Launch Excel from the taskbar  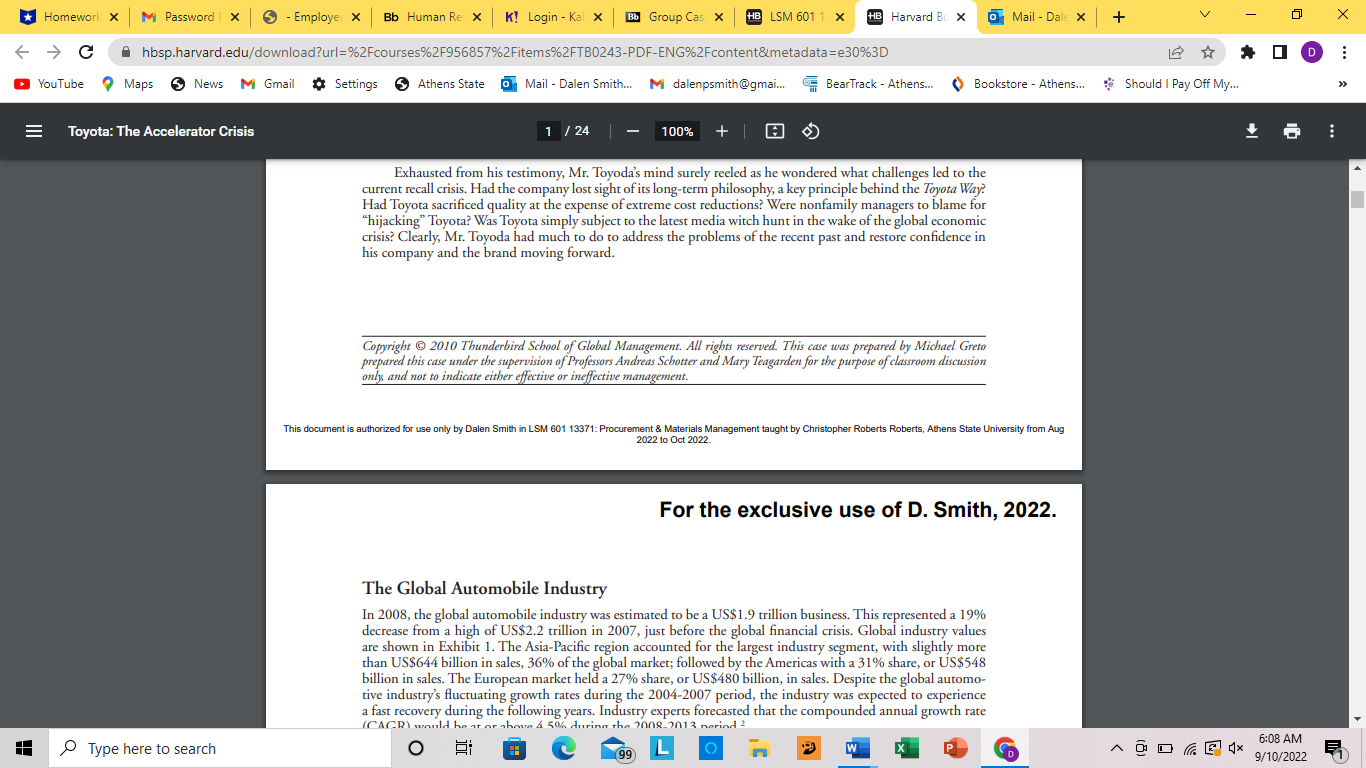[906, 748]
